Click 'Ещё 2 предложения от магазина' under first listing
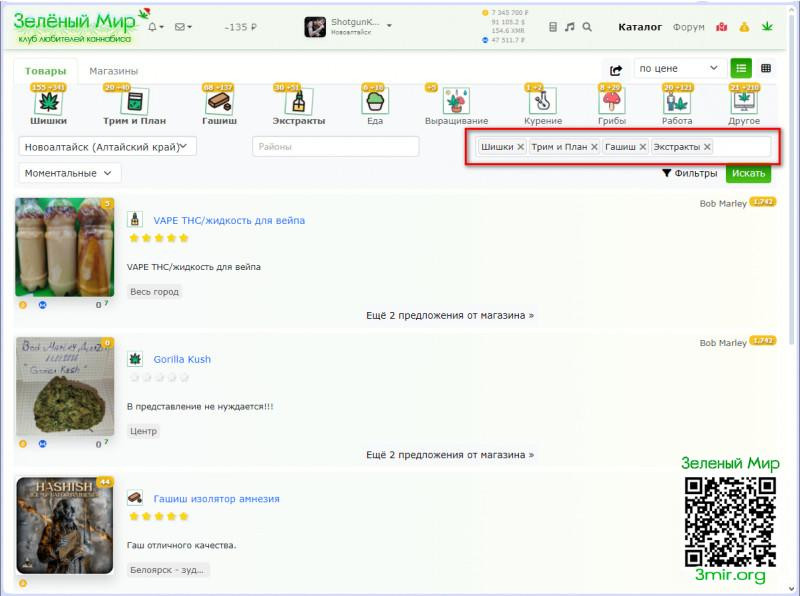 pos(450,315)
